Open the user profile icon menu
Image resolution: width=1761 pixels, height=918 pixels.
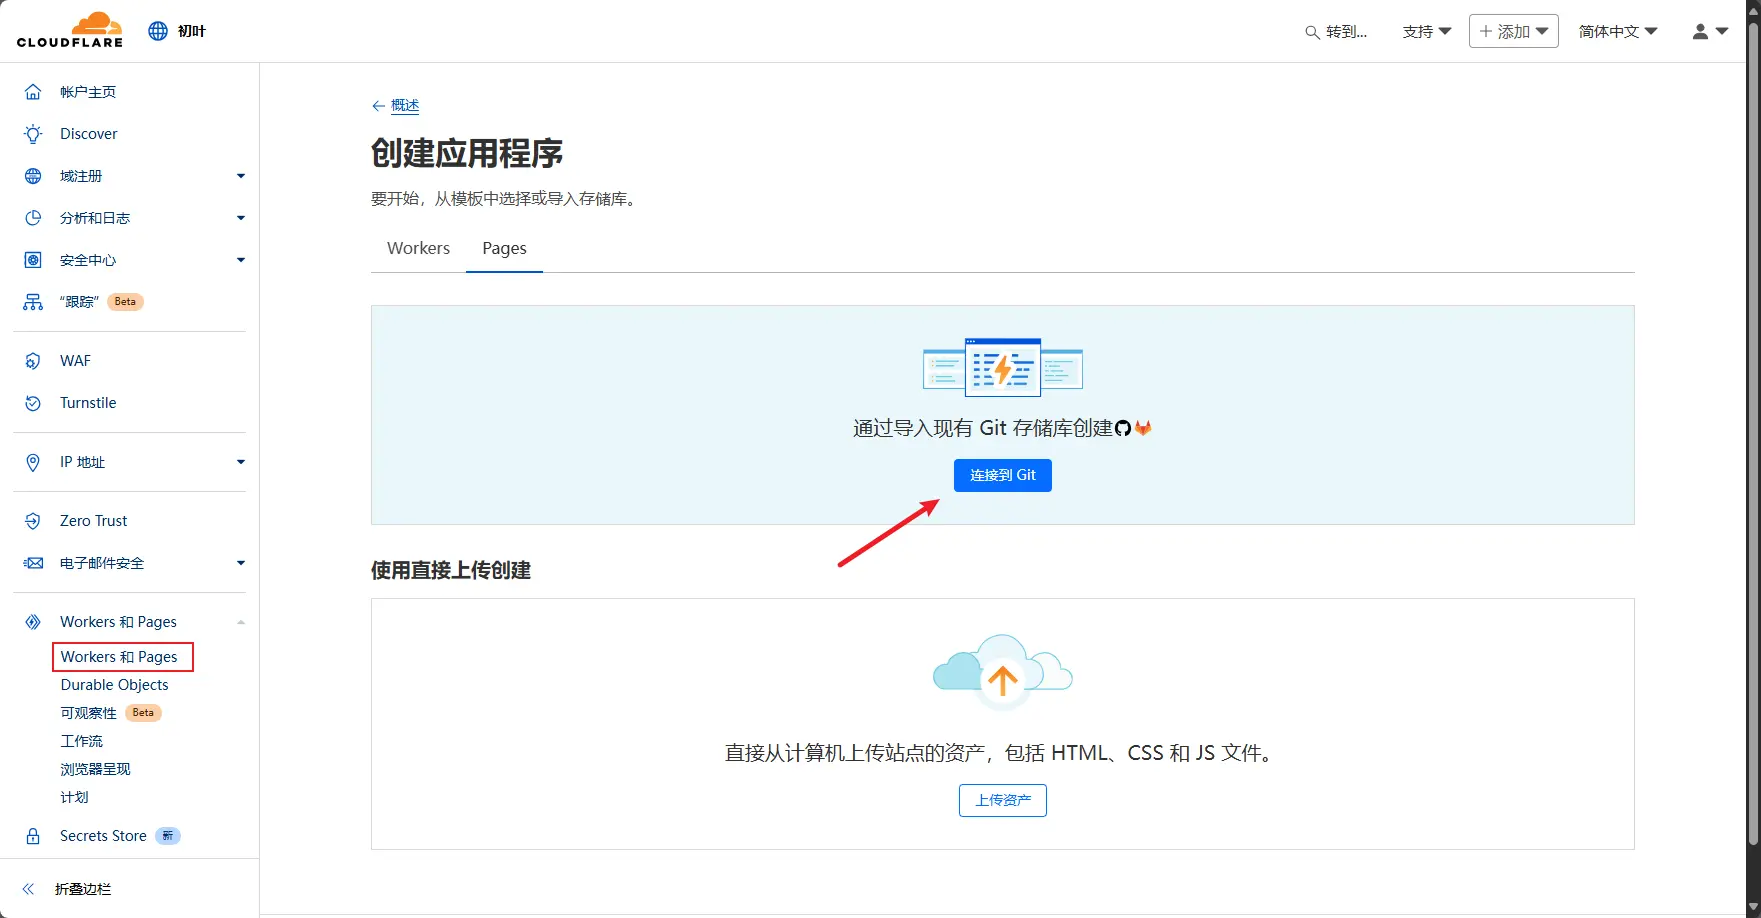tap(1709, 32)
